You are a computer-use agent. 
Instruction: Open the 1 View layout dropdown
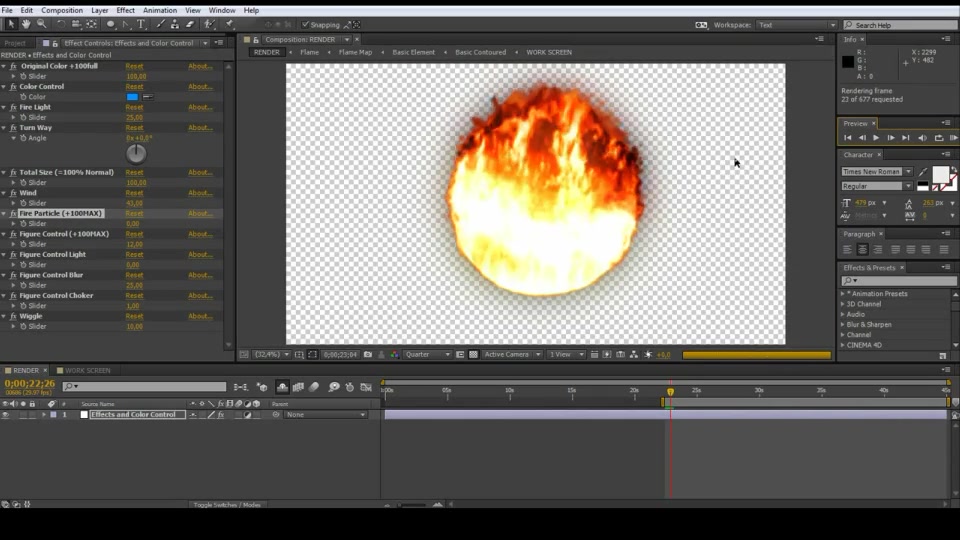click(x=566, y=354)
